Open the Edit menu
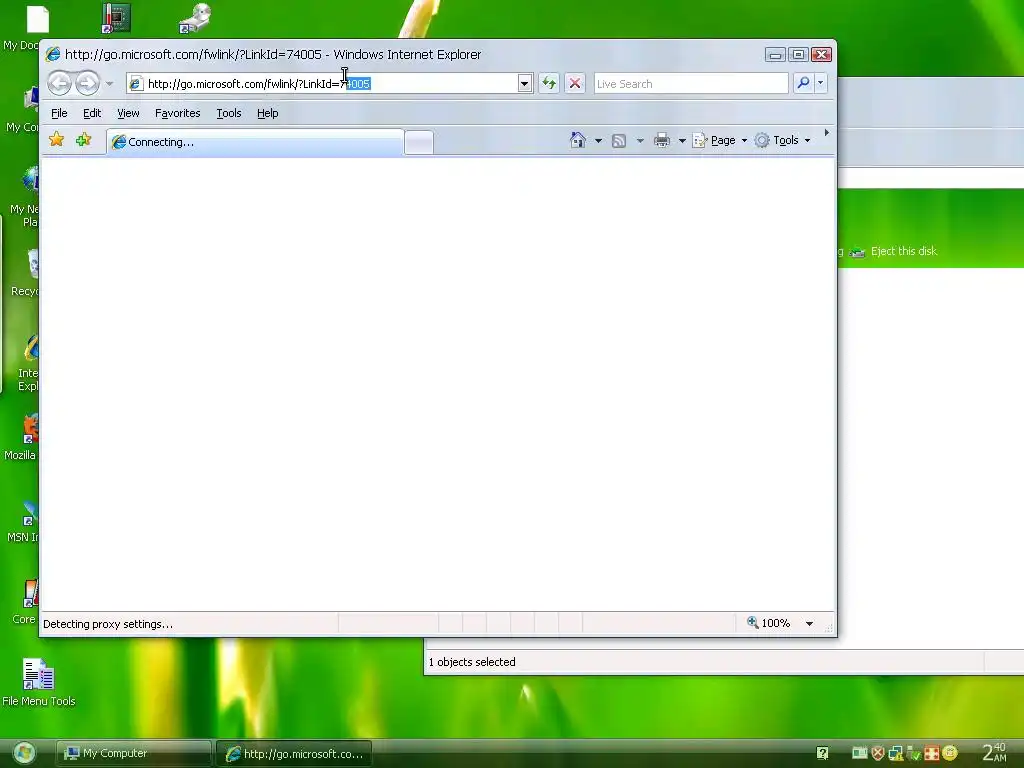Viewport: 1024px width, 768px height. [x=92, y=113]
